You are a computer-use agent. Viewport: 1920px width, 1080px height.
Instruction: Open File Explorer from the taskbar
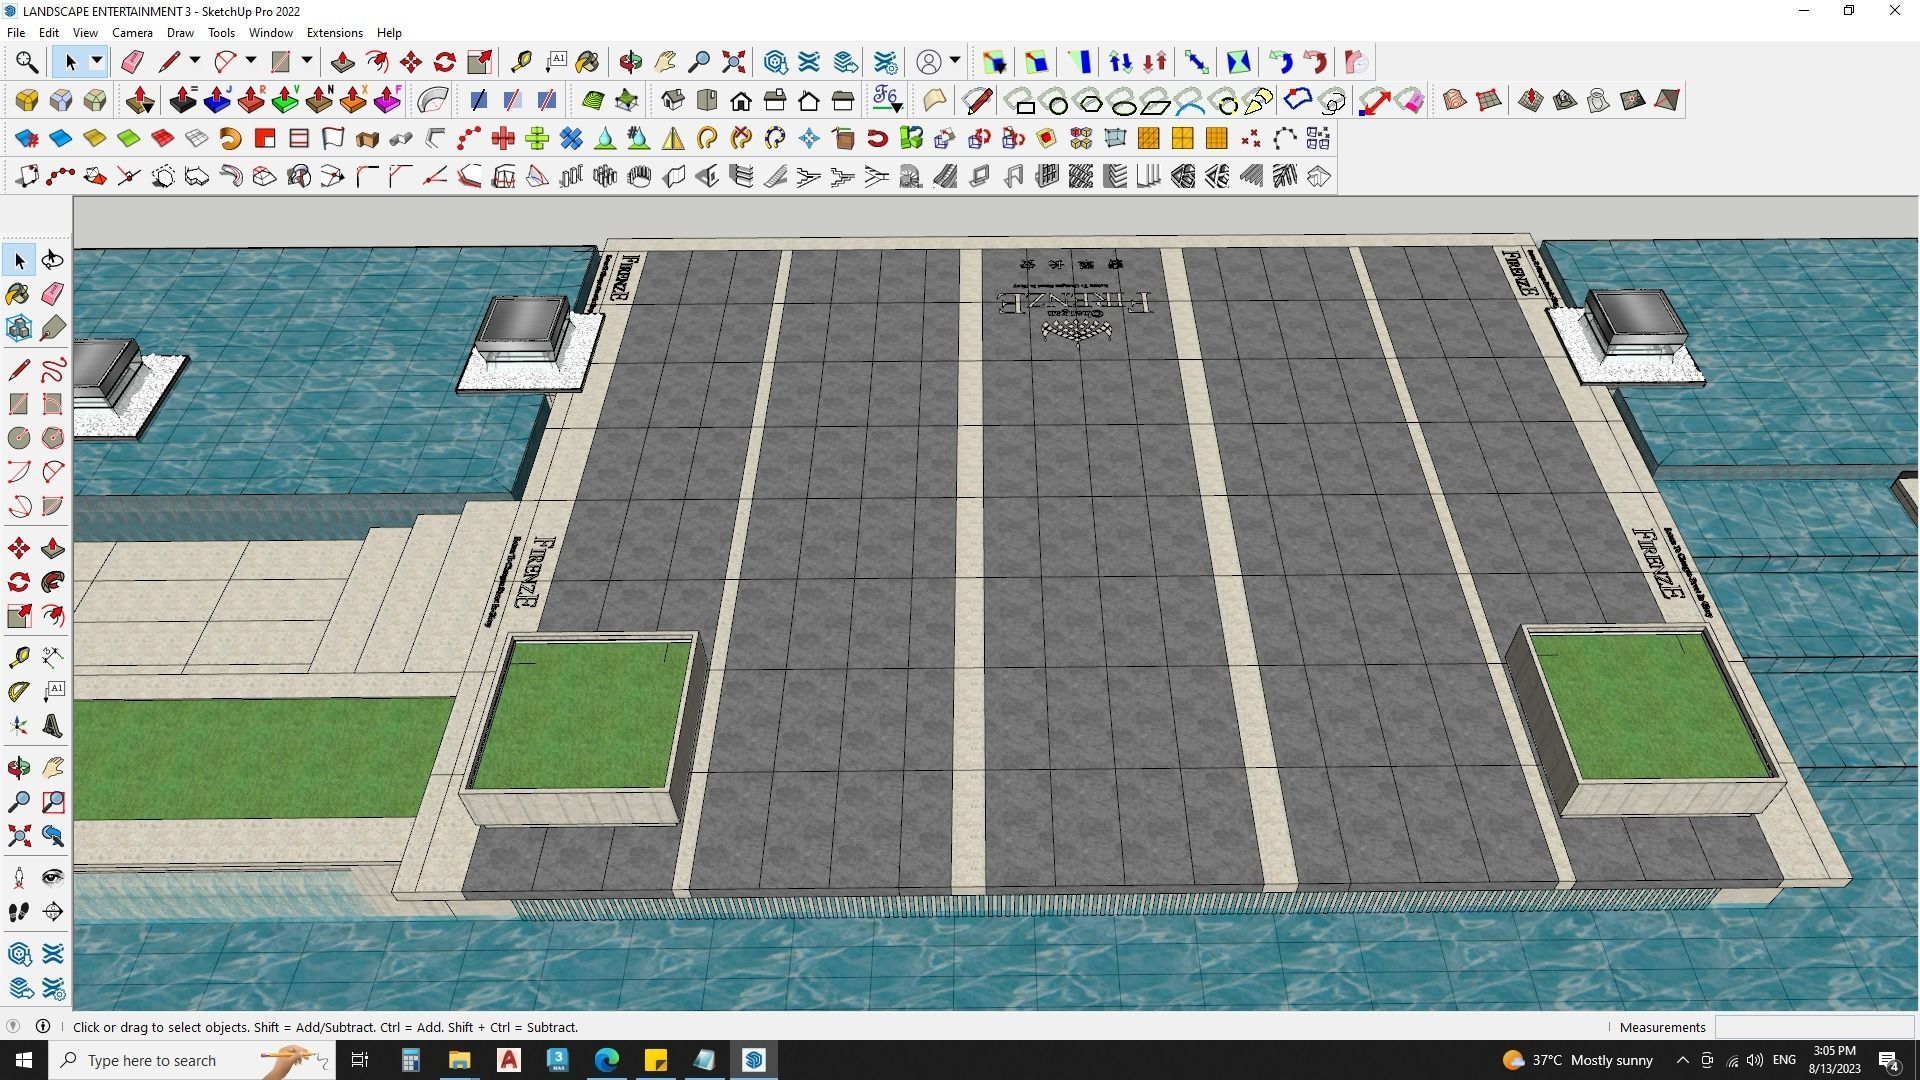point(459,1060)
